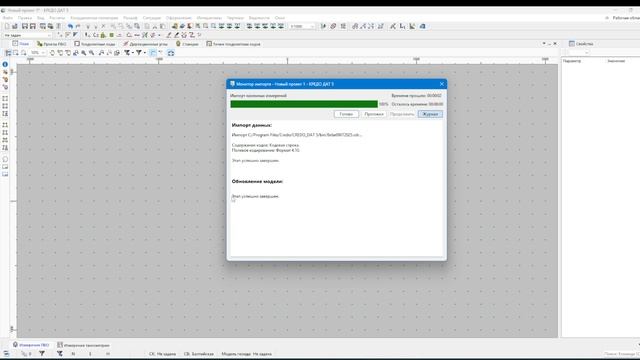This screenshot has height=360, width=640.
Task: Switch to the Измерения ПВО bottom tab
Action: point(31,345)
